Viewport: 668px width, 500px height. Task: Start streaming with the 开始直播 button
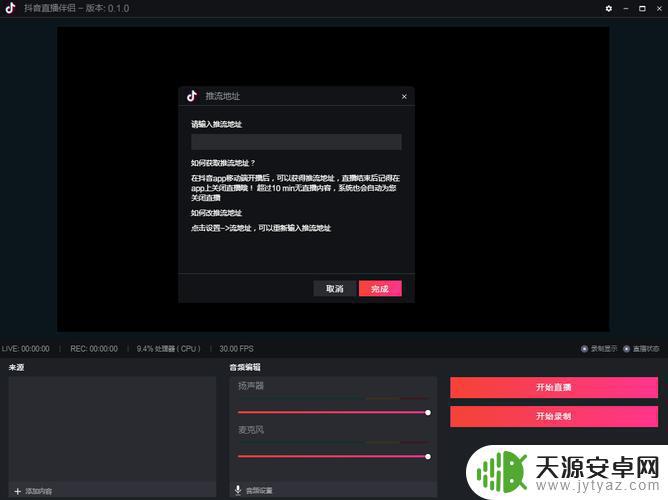554,388
